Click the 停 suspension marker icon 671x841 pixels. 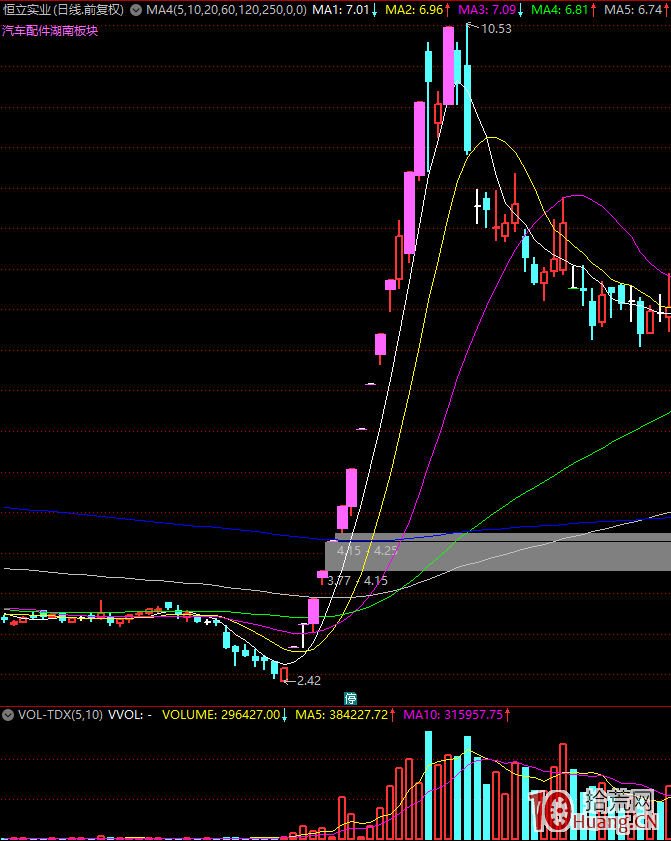pyautogui.click(x=351, y=698)
